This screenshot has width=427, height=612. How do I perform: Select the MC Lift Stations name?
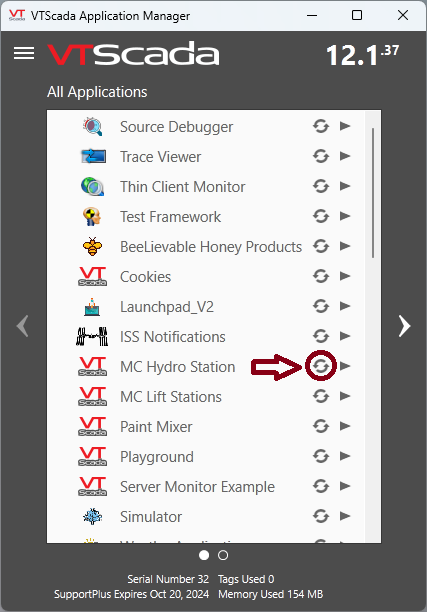coord(171,397)
